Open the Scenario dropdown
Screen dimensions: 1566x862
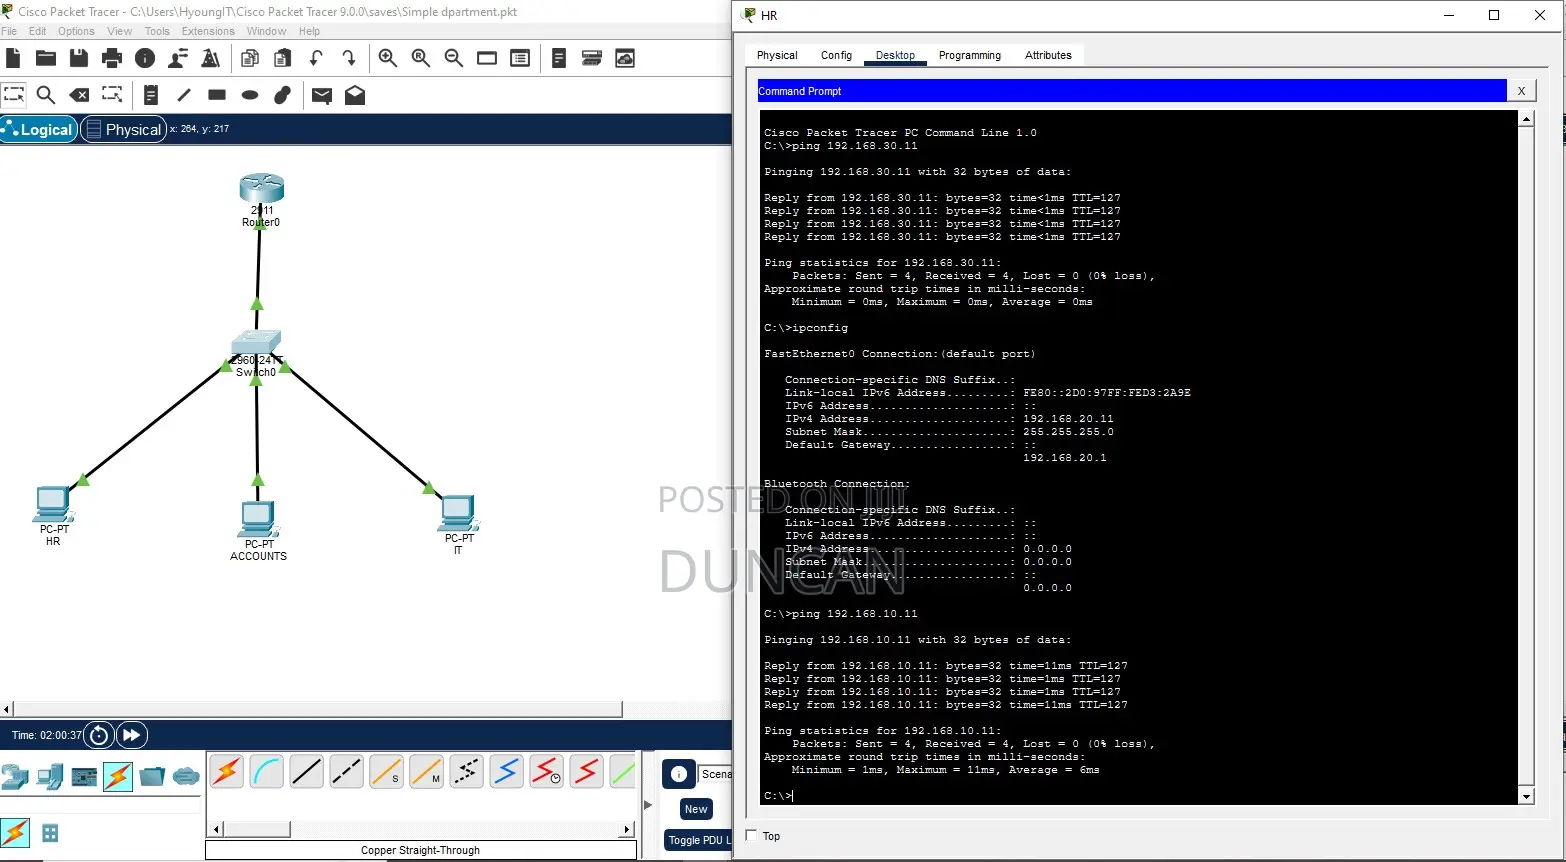pyautogui.click(x=715, y=774)
